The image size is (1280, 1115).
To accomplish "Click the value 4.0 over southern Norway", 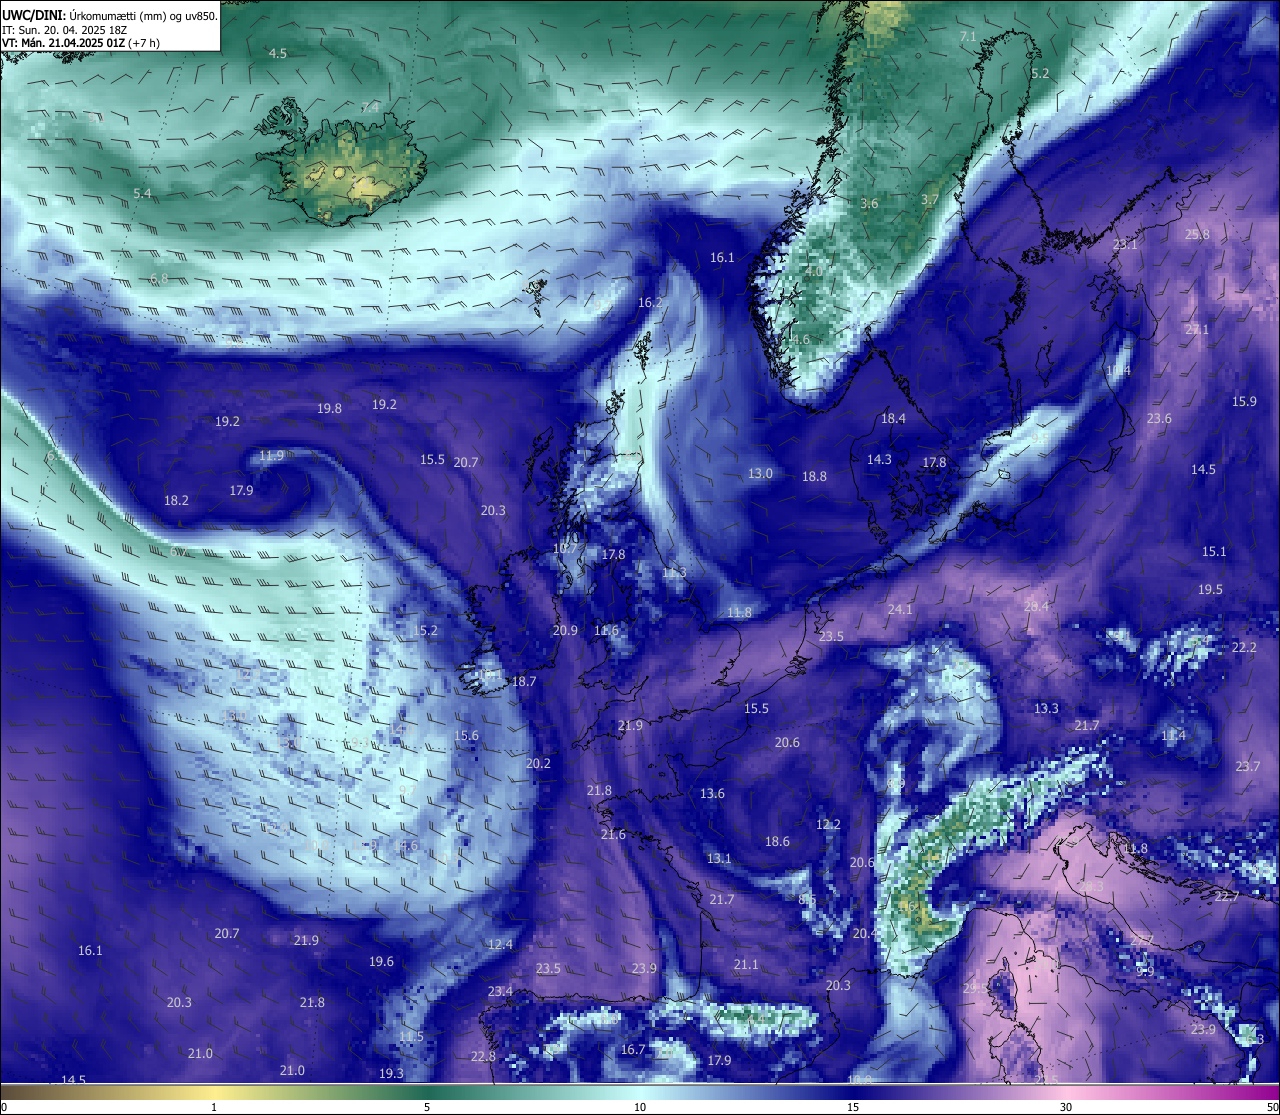I will tap(813, 271).
